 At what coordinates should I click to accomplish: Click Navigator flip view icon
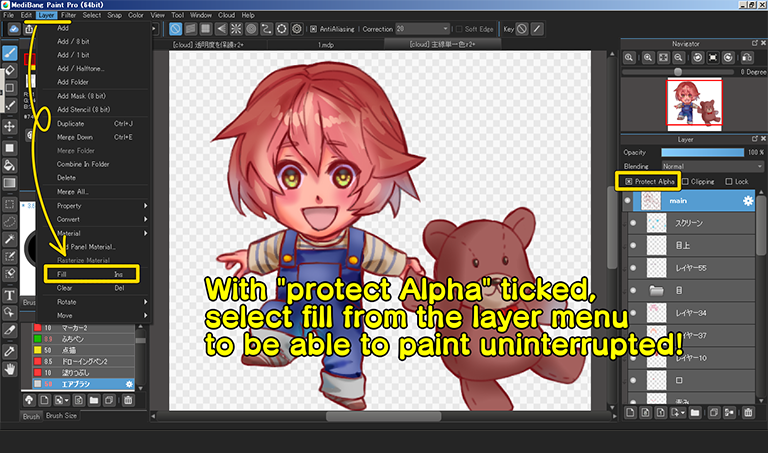click(x=747, y=58)
